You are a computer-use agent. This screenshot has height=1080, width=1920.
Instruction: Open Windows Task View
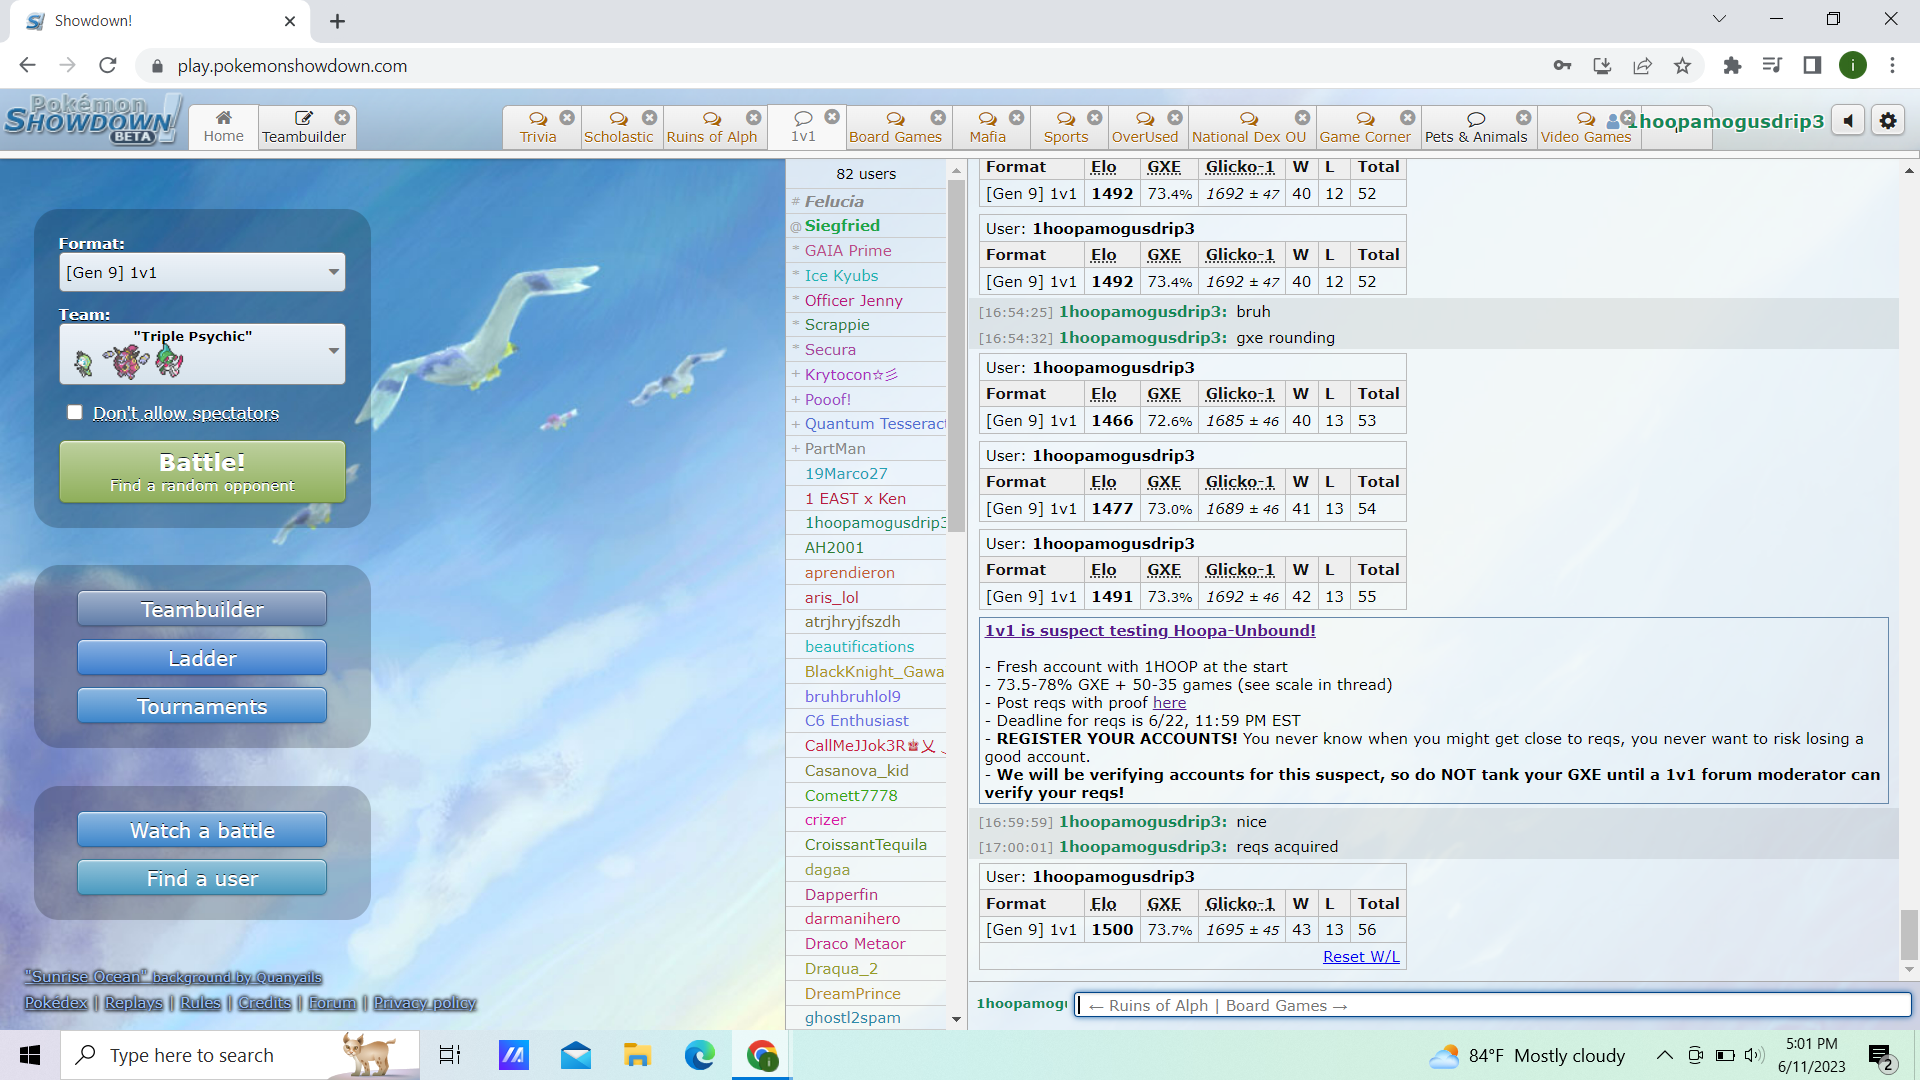pos(450,1055)
